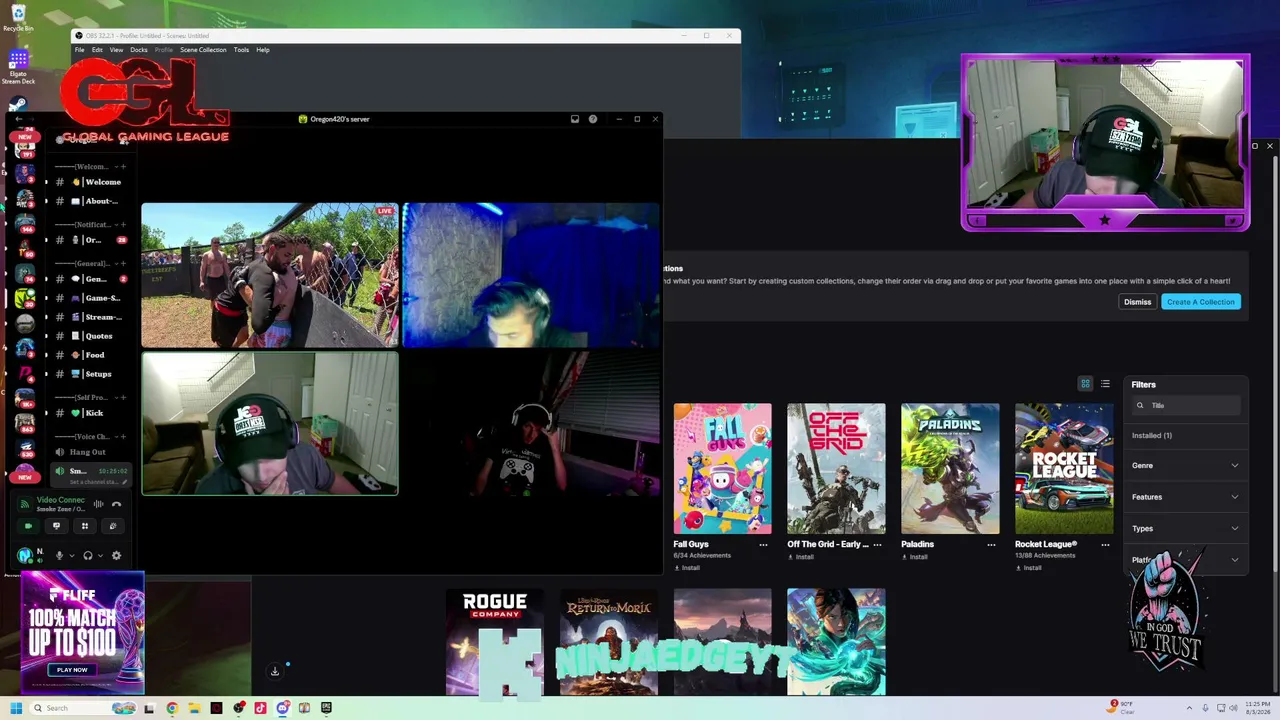The height and width of the screenshot is (720, 1280).
Task: Open Paladins more options menu
Action: click(x=991, y=545)
